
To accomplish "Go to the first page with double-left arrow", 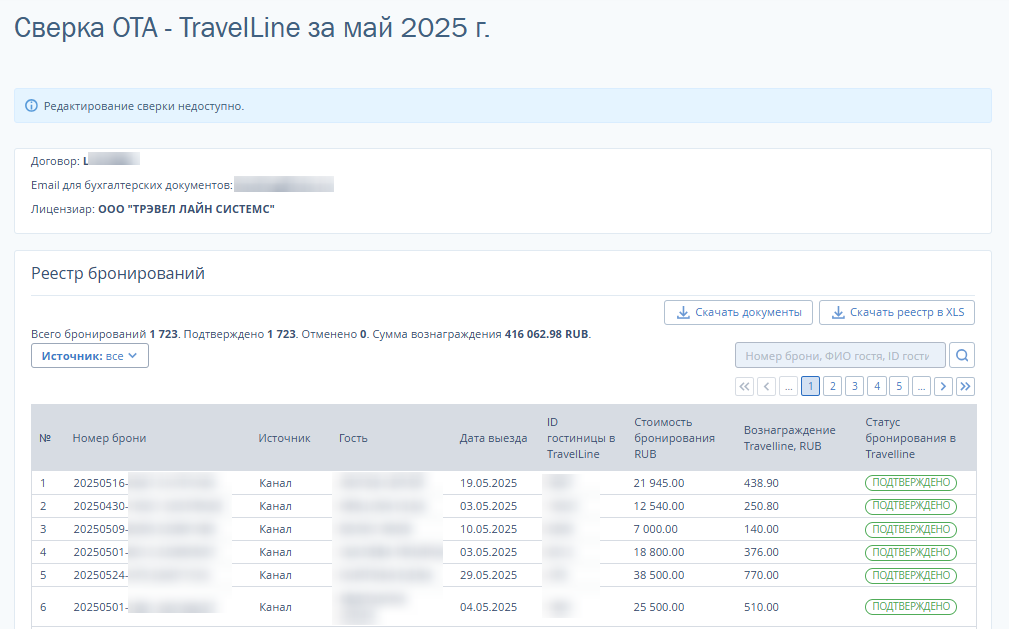I will (745, 386).
